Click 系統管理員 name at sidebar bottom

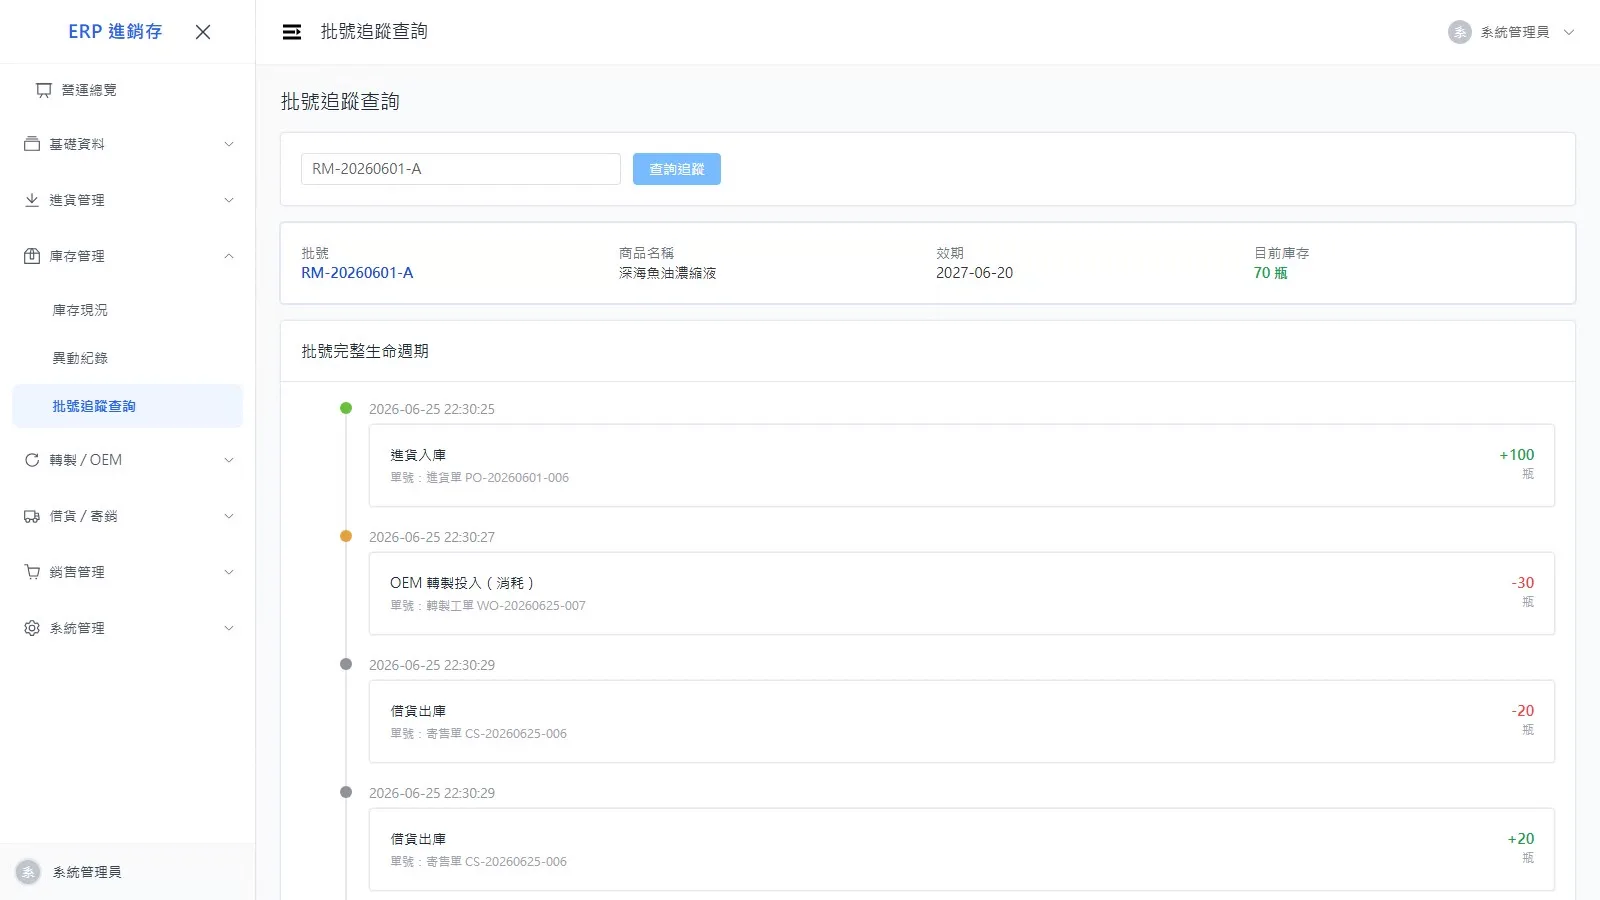click(x=87, y=872)
